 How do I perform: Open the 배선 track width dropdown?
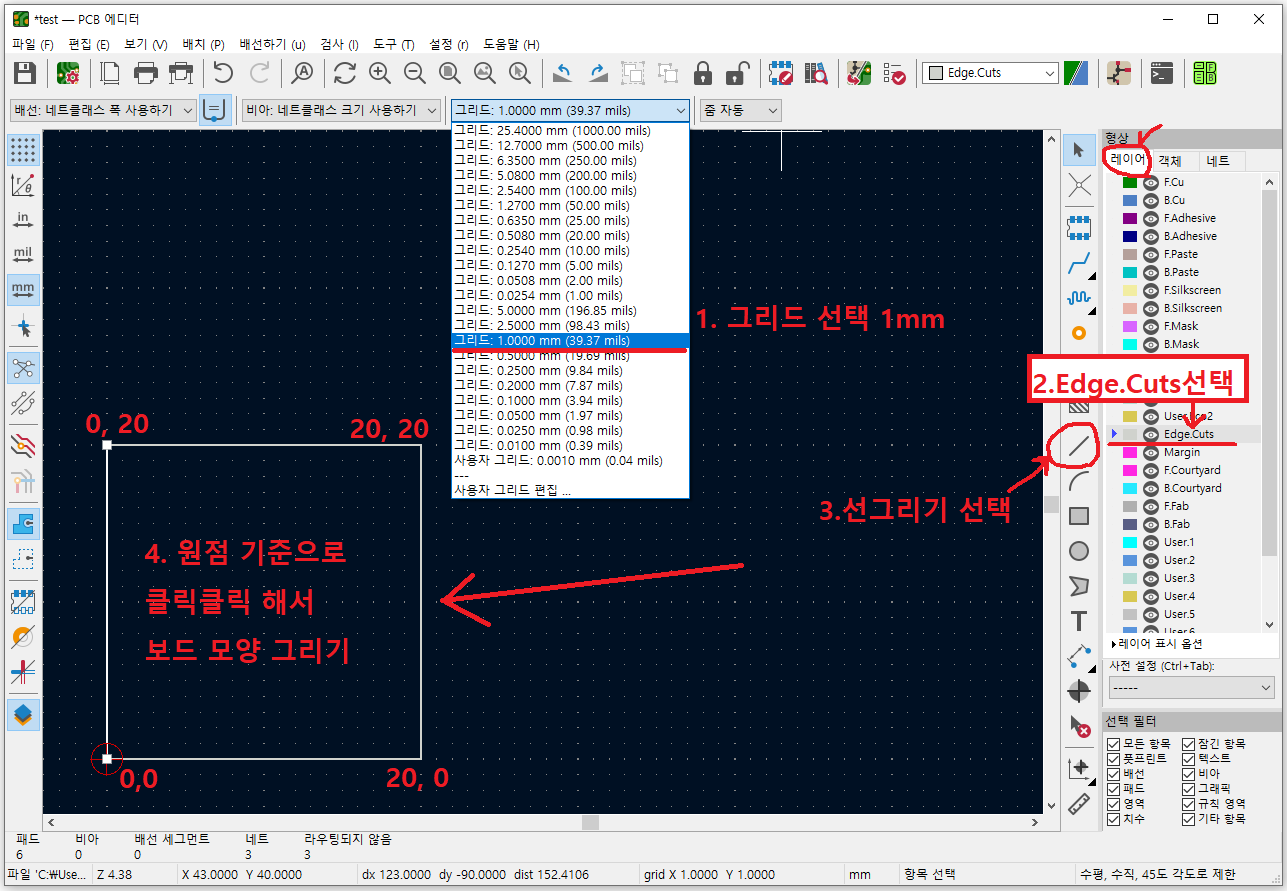point(103,110)
